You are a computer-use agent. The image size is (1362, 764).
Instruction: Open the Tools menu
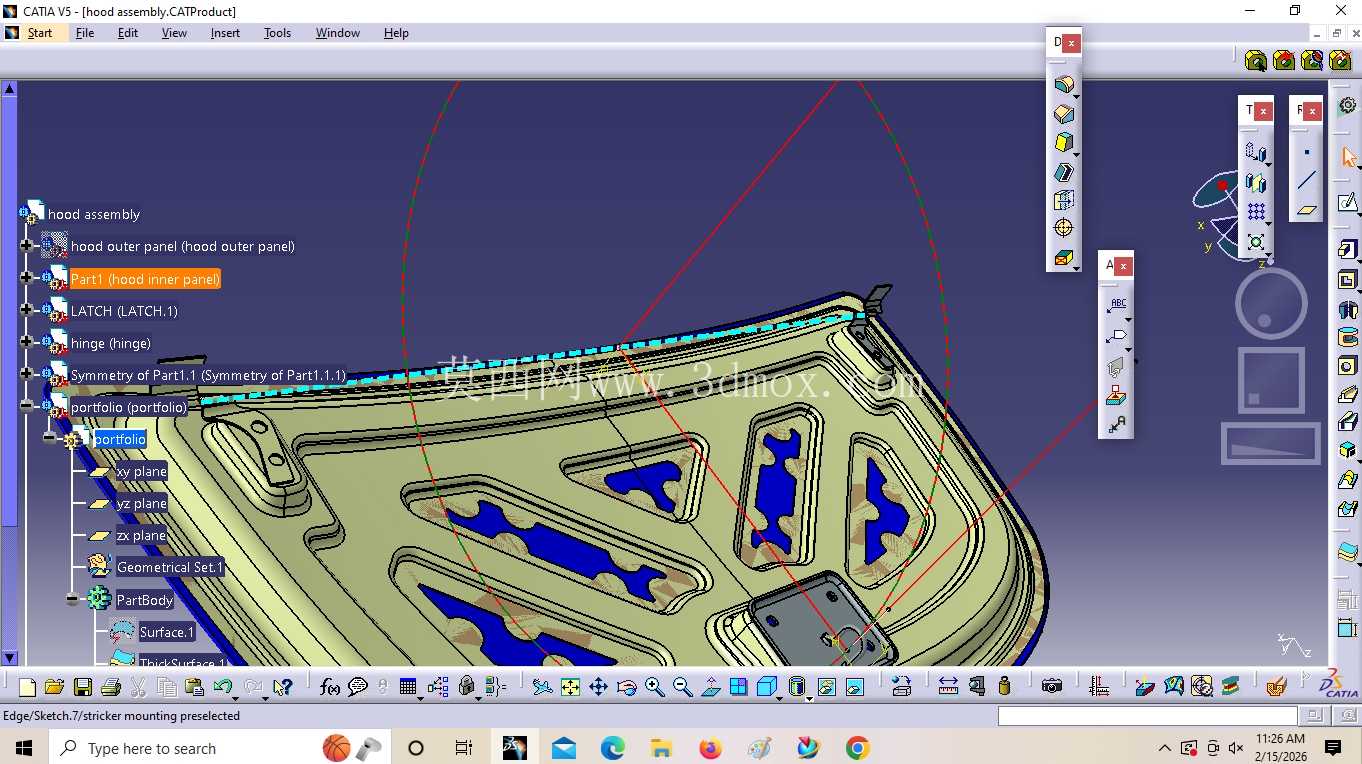coord(277,33)
